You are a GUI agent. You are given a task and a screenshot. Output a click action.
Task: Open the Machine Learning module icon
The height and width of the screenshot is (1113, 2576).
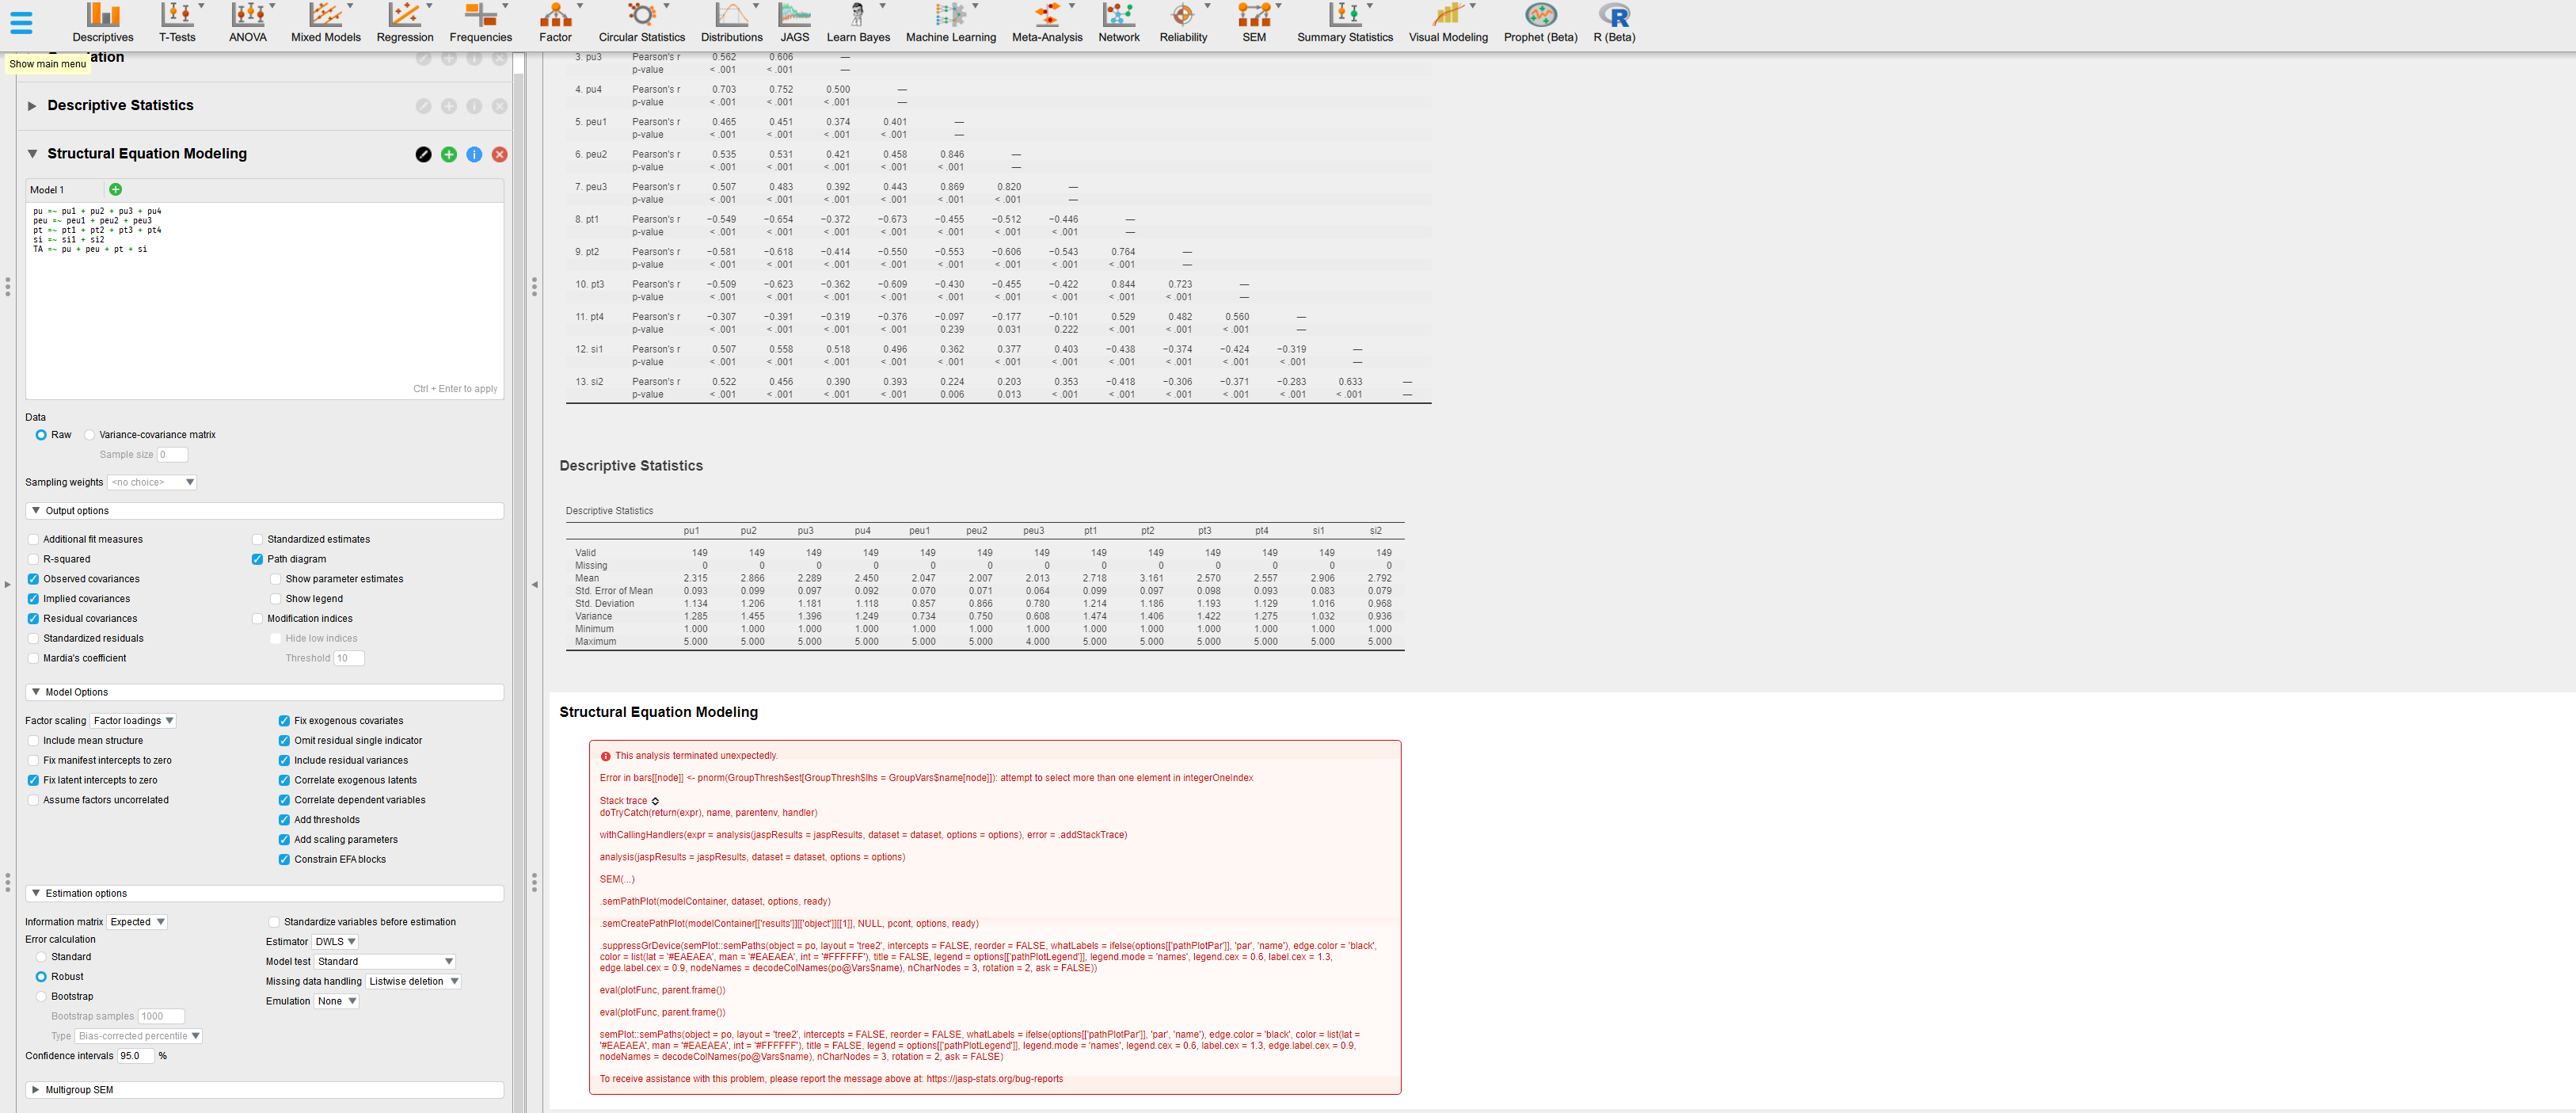950,22
